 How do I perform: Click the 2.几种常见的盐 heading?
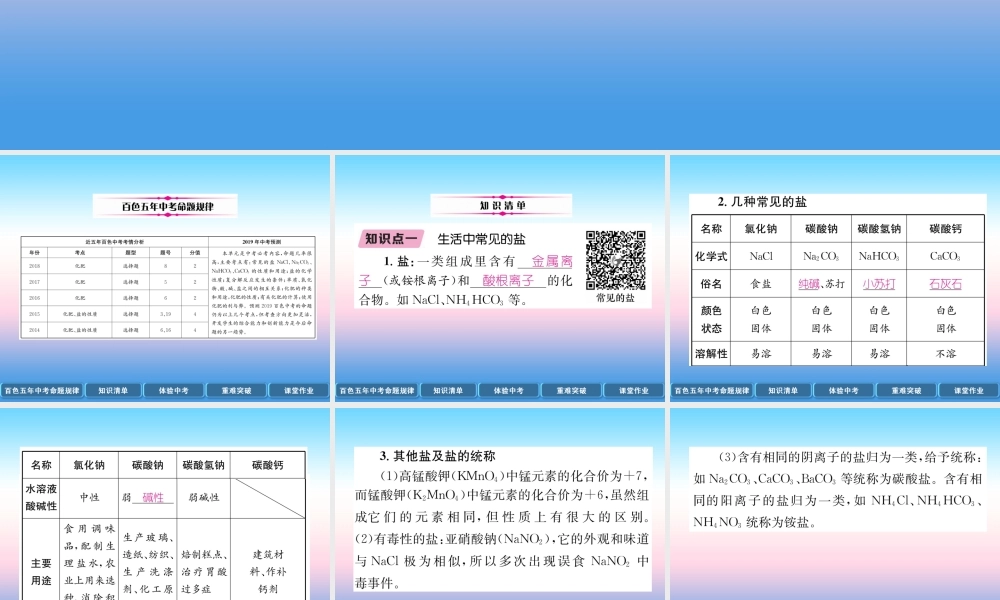tap(762, 201)
